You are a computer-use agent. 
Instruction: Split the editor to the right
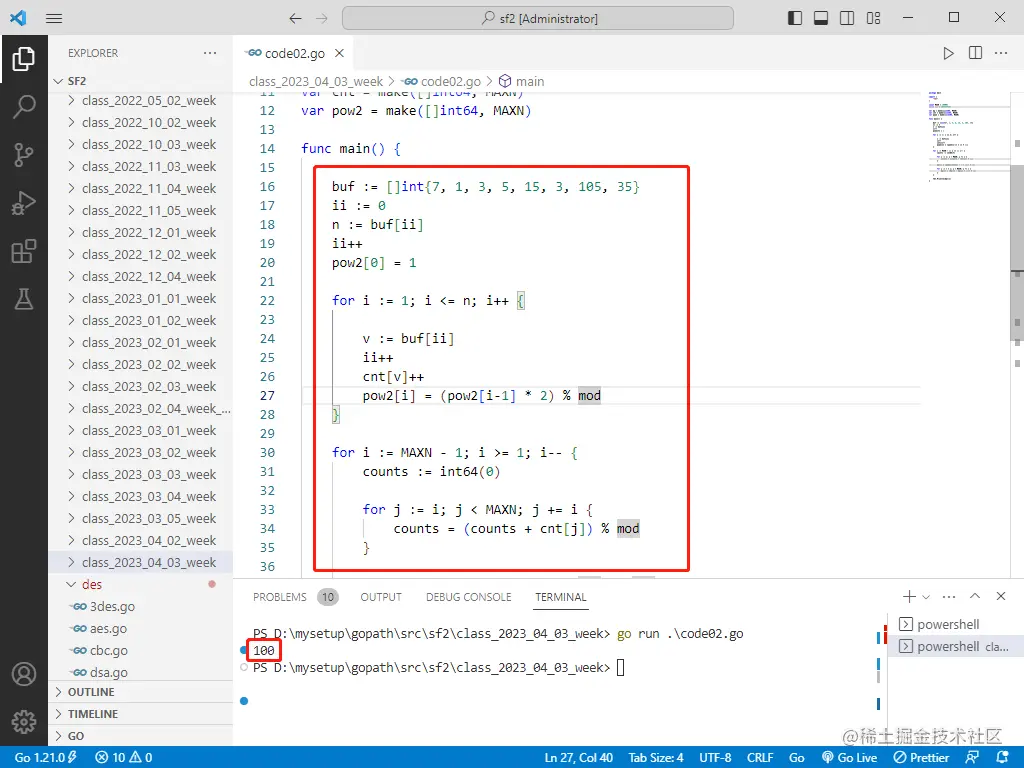coord(975,53)
